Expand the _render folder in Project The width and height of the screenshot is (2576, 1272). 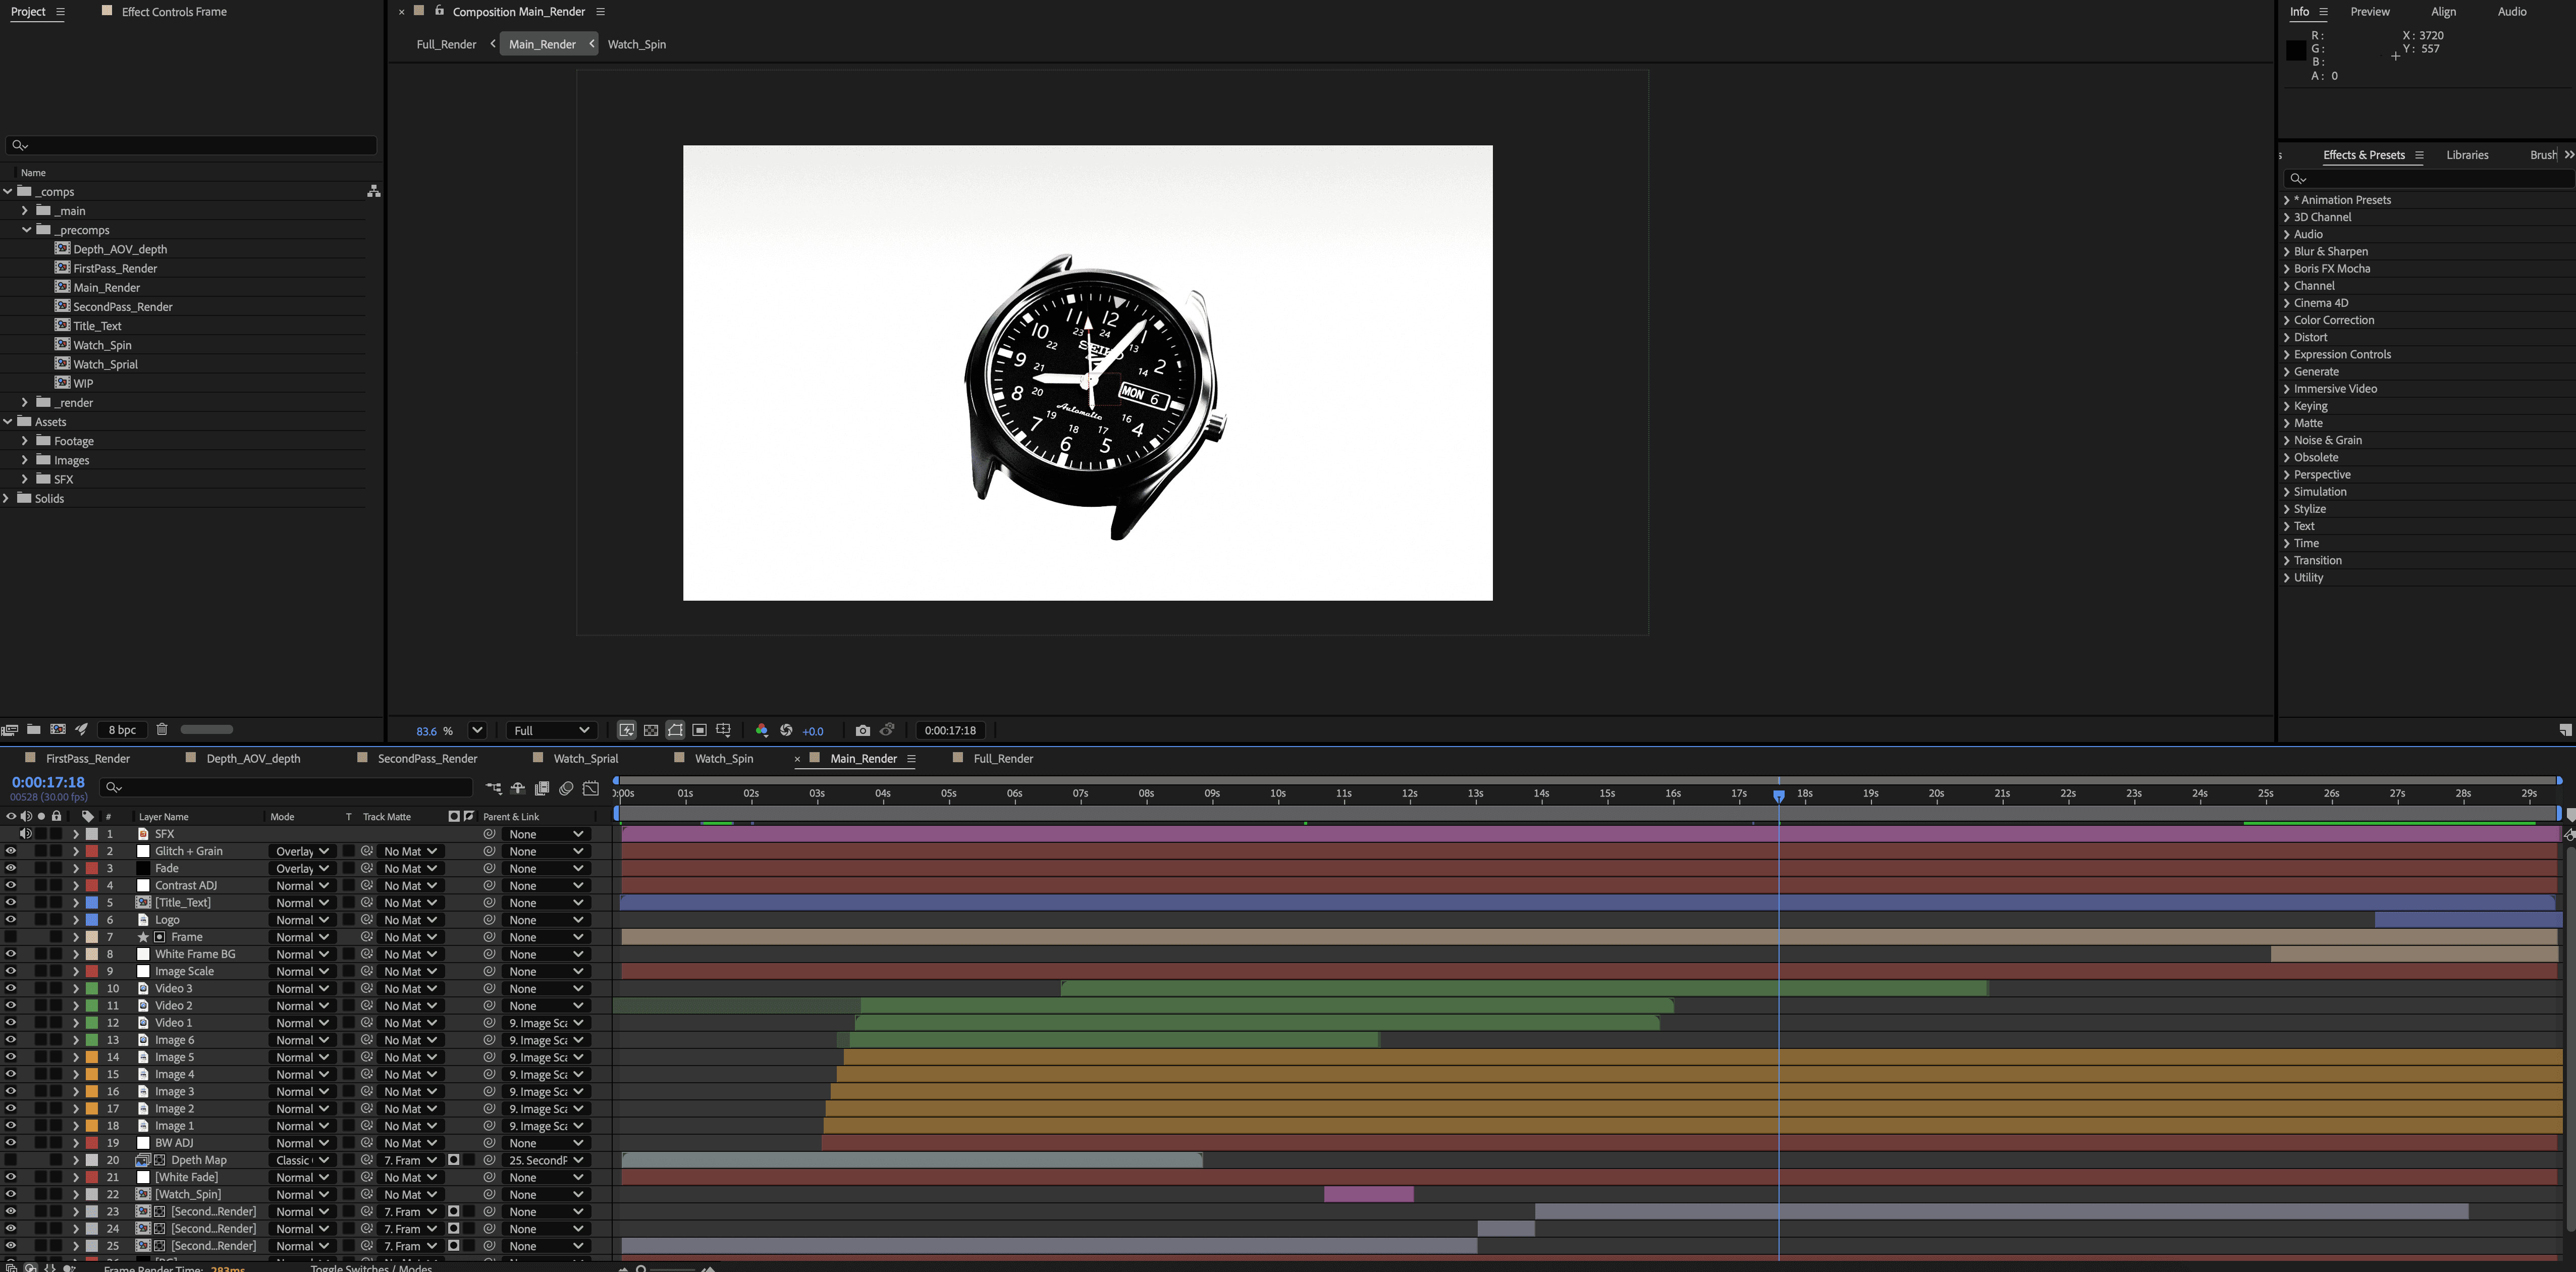tap(25, 402)
